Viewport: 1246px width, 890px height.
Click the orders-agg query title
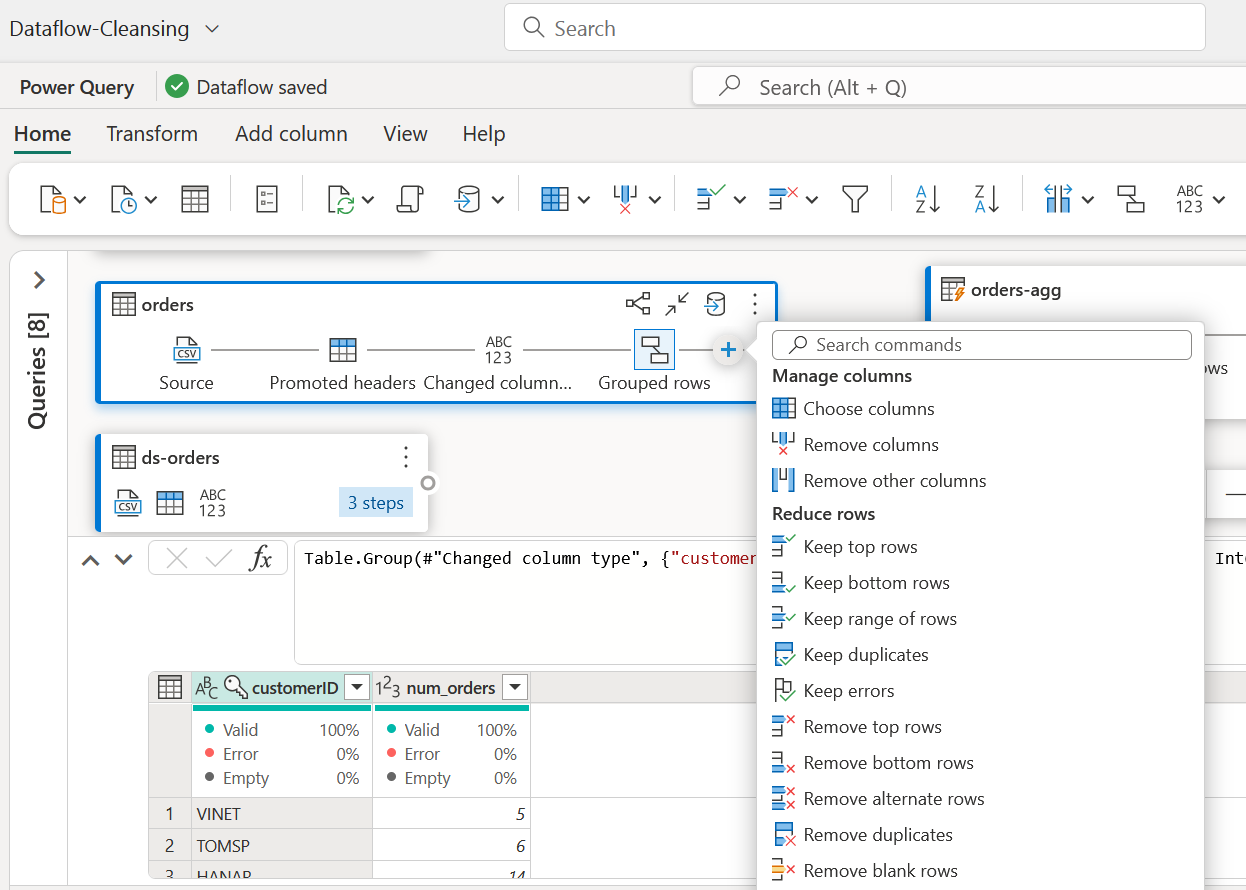click(1016, 290)
